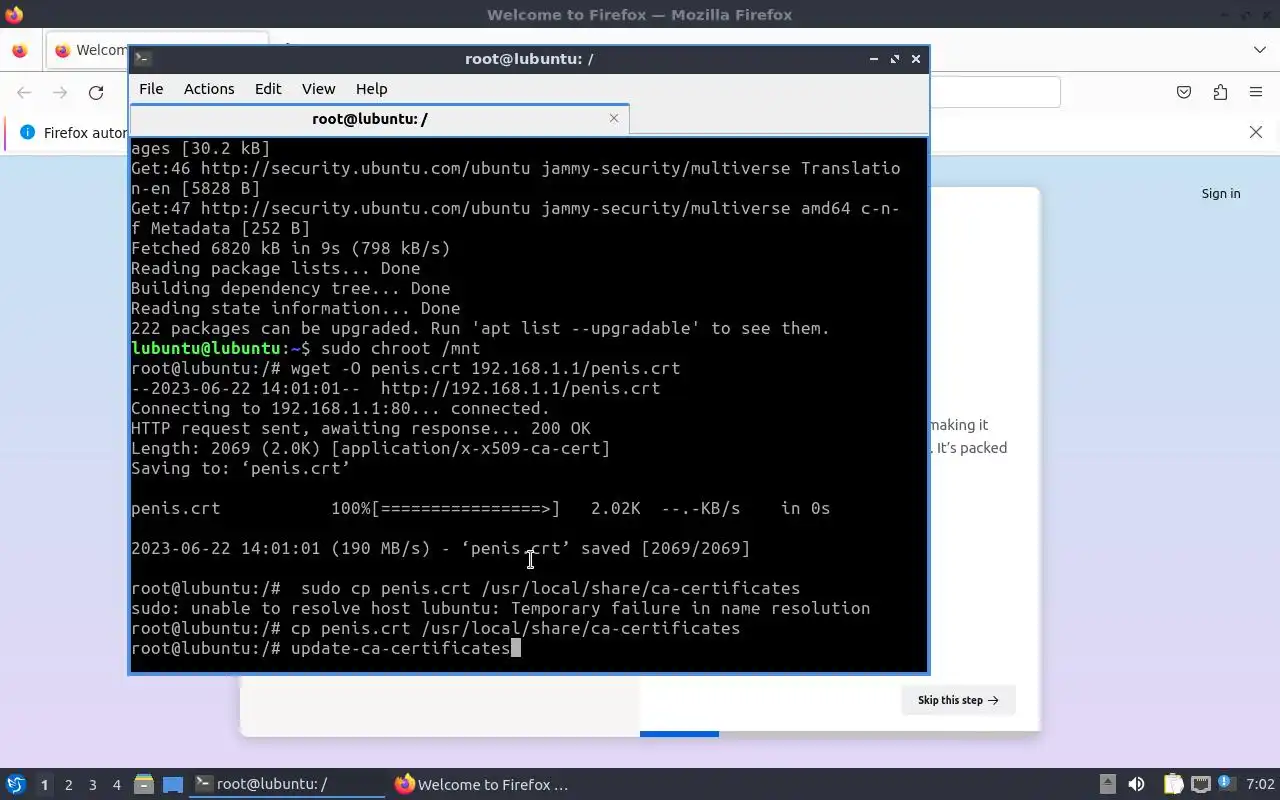Open Firefox Extensions menu
The image size is (1280, 800).
tap(1220, 92)
